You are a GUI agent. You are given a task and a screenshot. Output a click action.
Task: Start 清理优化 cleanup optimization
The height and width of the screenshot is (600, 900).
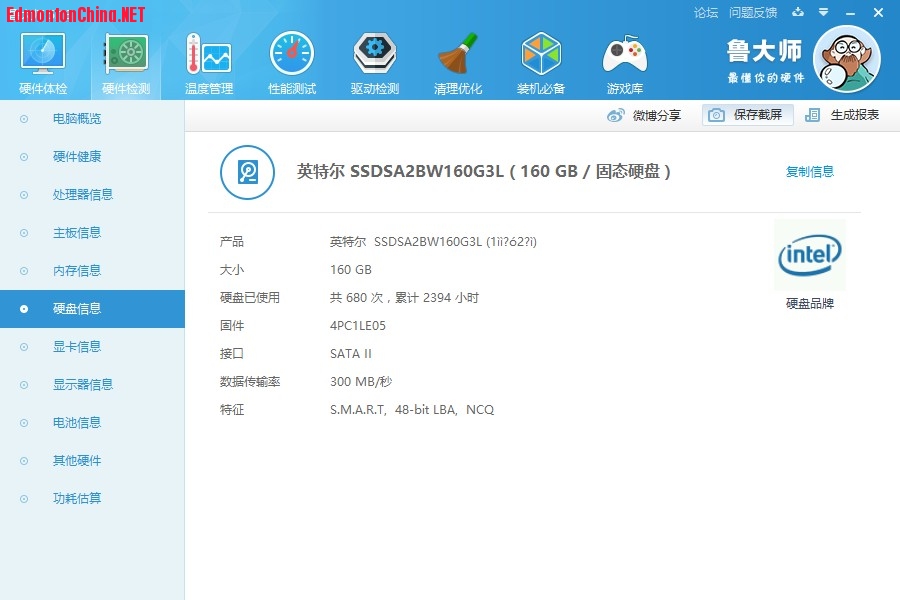[458, 60]
